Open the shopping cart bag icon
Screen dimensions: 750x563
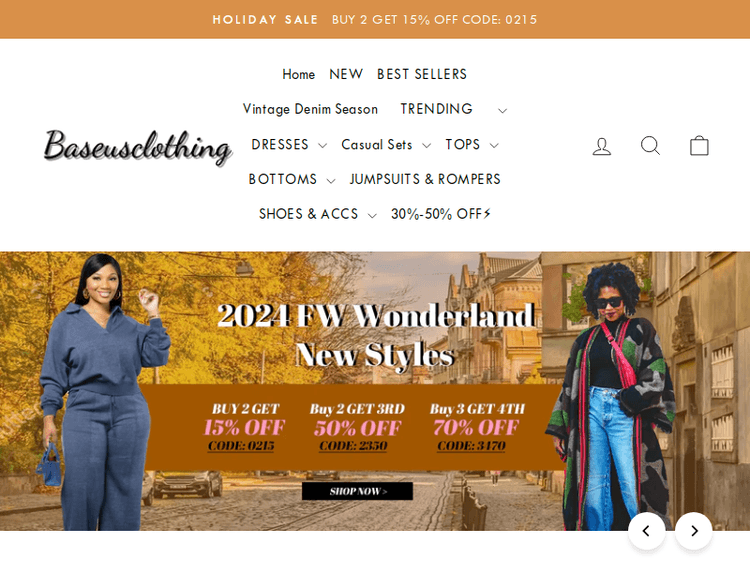(699, 145)
